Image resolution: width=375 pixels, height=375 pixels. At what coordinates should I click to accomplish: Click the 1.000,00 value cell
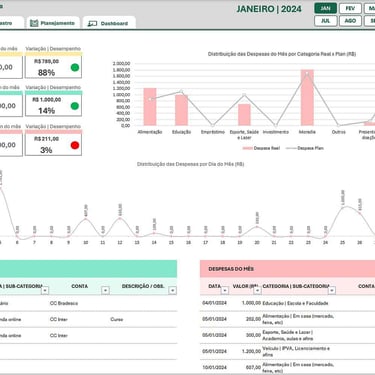click(251, 303)
